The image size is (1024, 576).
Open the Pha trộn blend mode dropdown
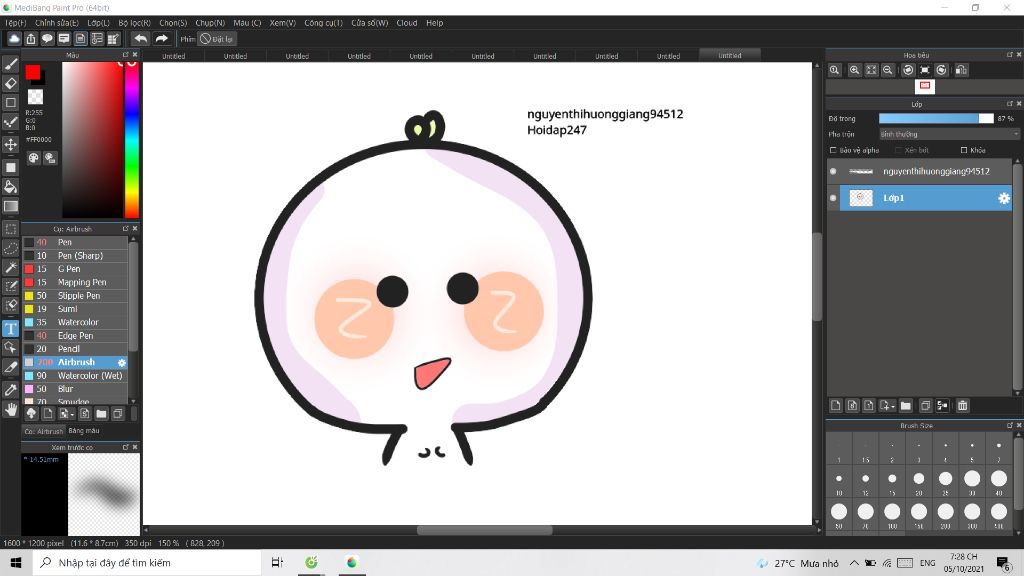pos(949,134)
